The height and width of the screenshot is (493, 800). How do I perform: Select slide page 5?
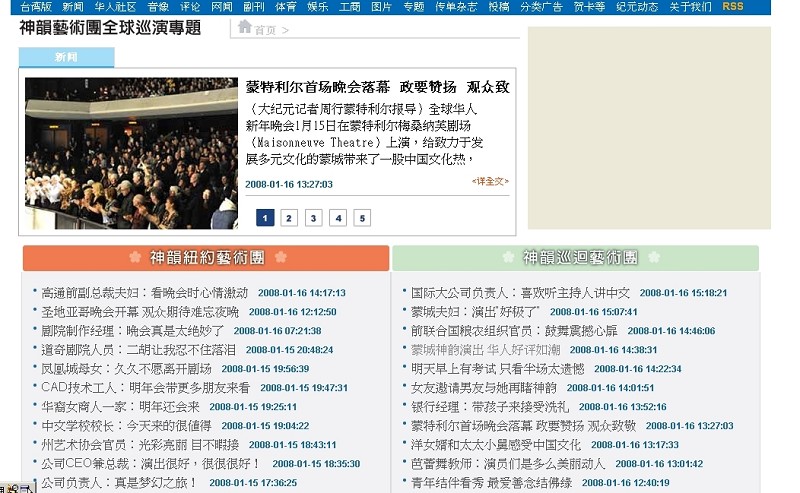361,218
